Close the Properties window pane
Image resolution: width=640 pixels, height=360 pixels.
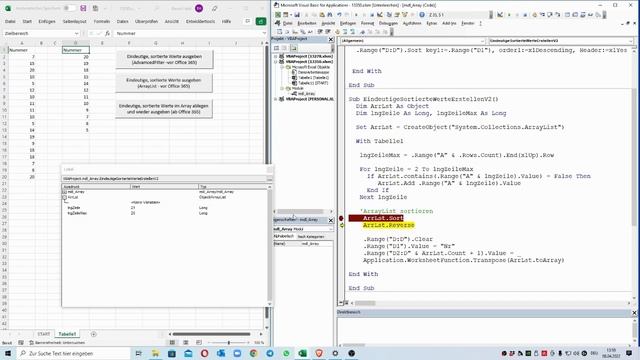point(331,220)
